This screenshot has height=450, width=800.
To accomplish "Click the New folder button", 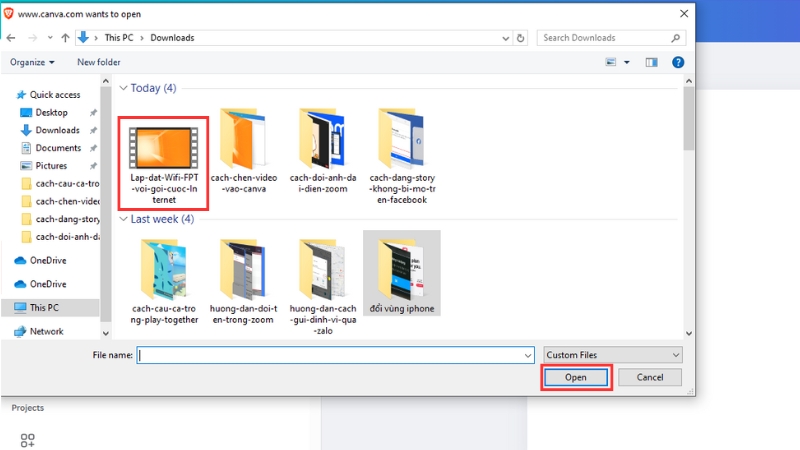I will (99, 62).
